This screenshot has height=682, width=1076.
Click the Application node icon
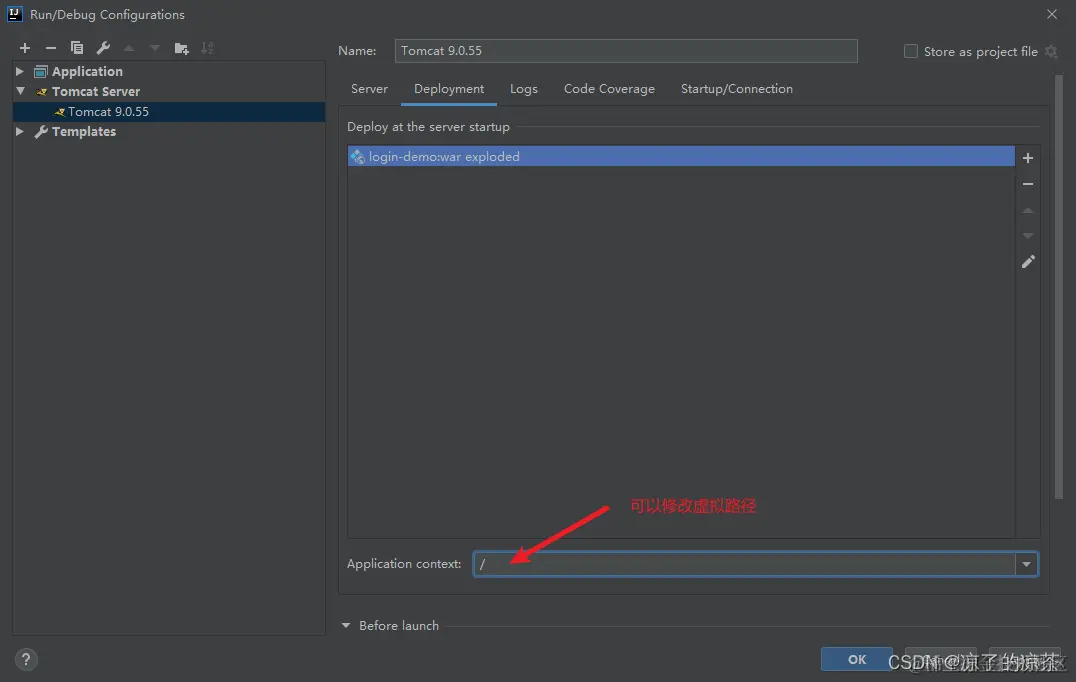coord(41,71)
